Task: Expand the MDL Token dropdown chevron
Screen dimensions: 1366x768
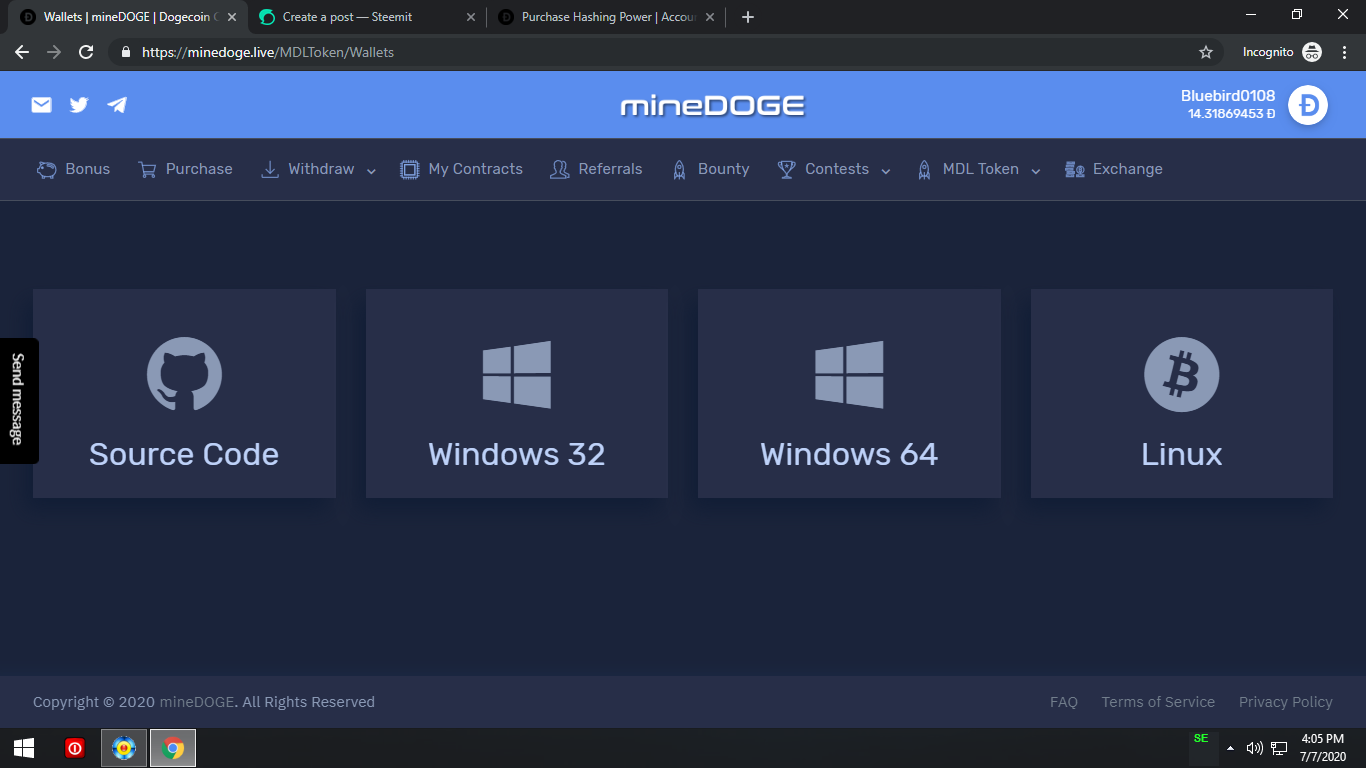Action: (x=1036, y=171)
